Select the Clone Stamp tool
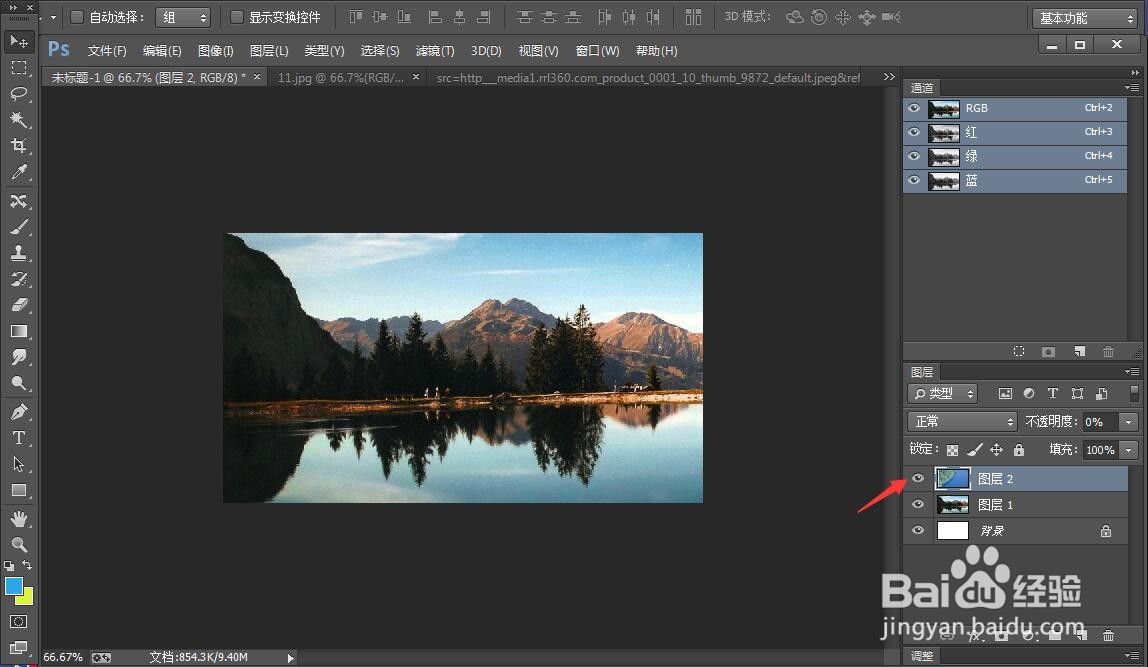1148x667 pixels. pyautogui.click(x=19, y=253)
